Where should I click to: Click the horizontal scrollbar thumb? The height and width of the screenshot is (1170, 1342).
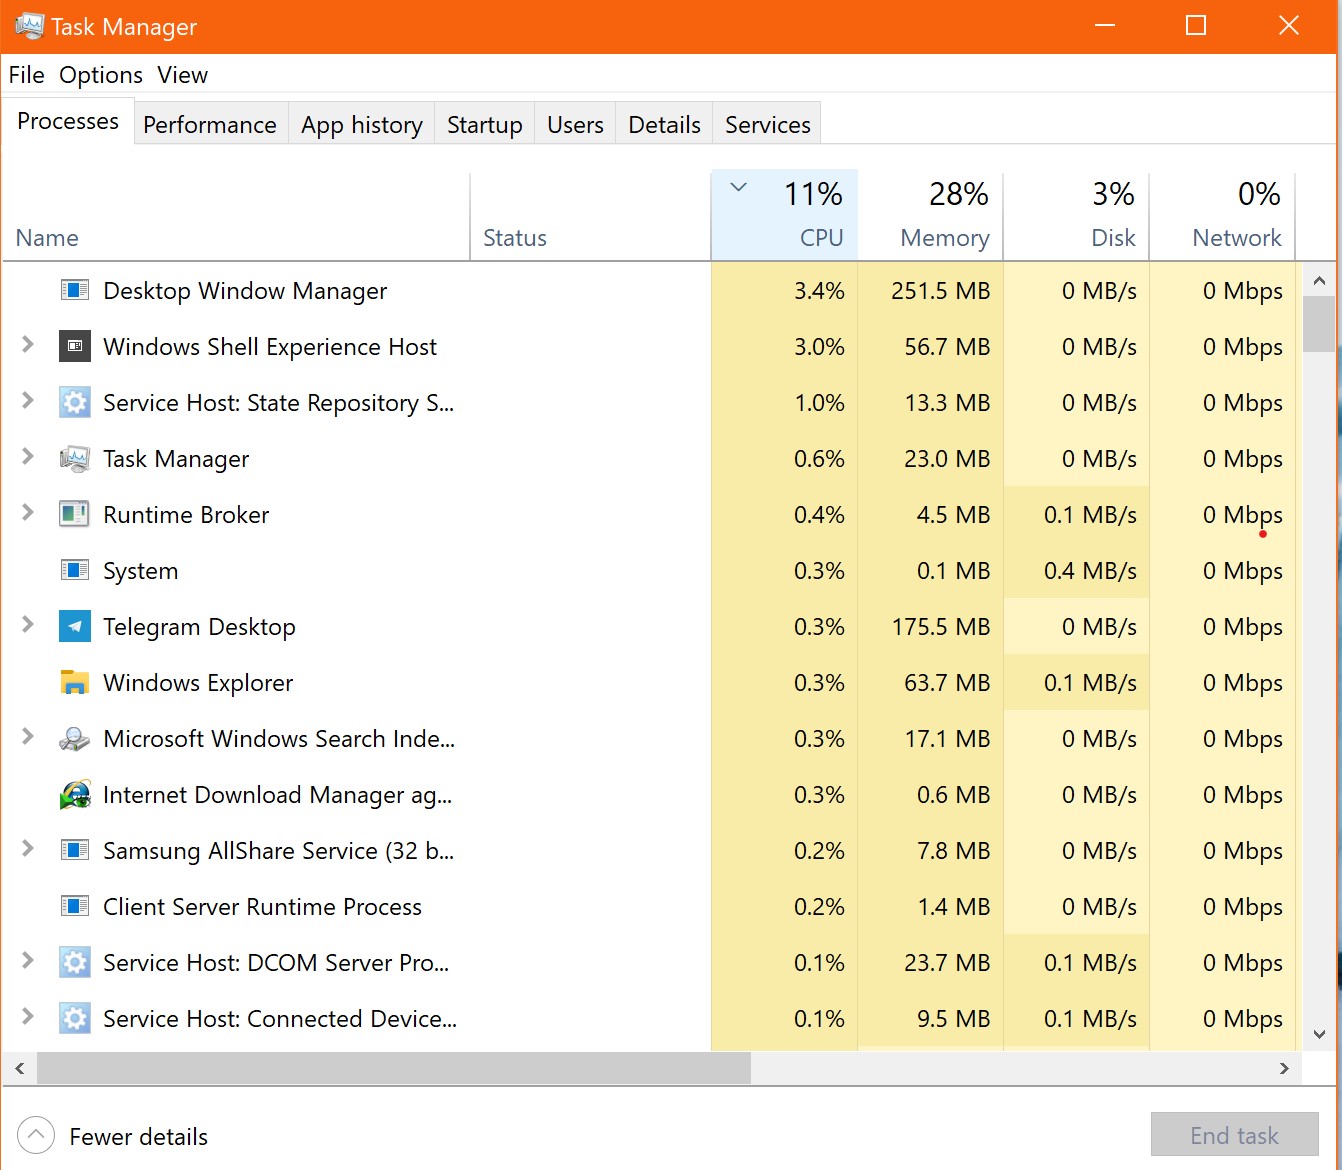tap(394, 1069)
